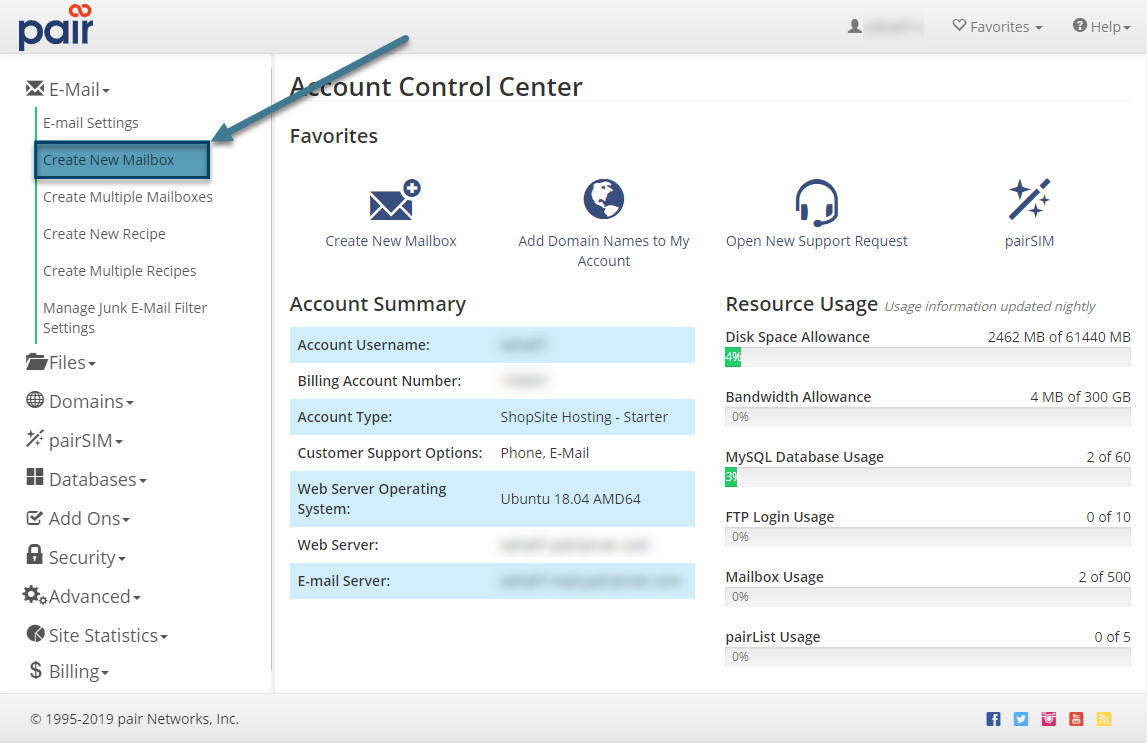Click the E-Mail envelope icon in sidebar
Viewport: 1147px width, 743px height.
point(34,88)
